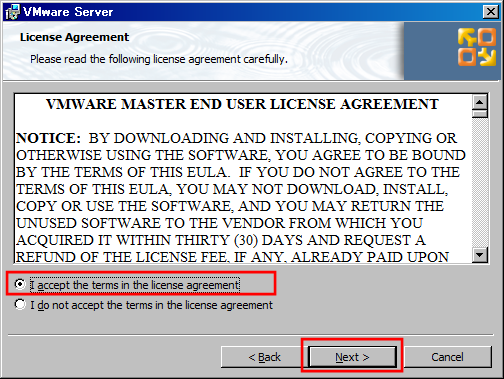Cancel the VMware Server installation

coord(447,357)
